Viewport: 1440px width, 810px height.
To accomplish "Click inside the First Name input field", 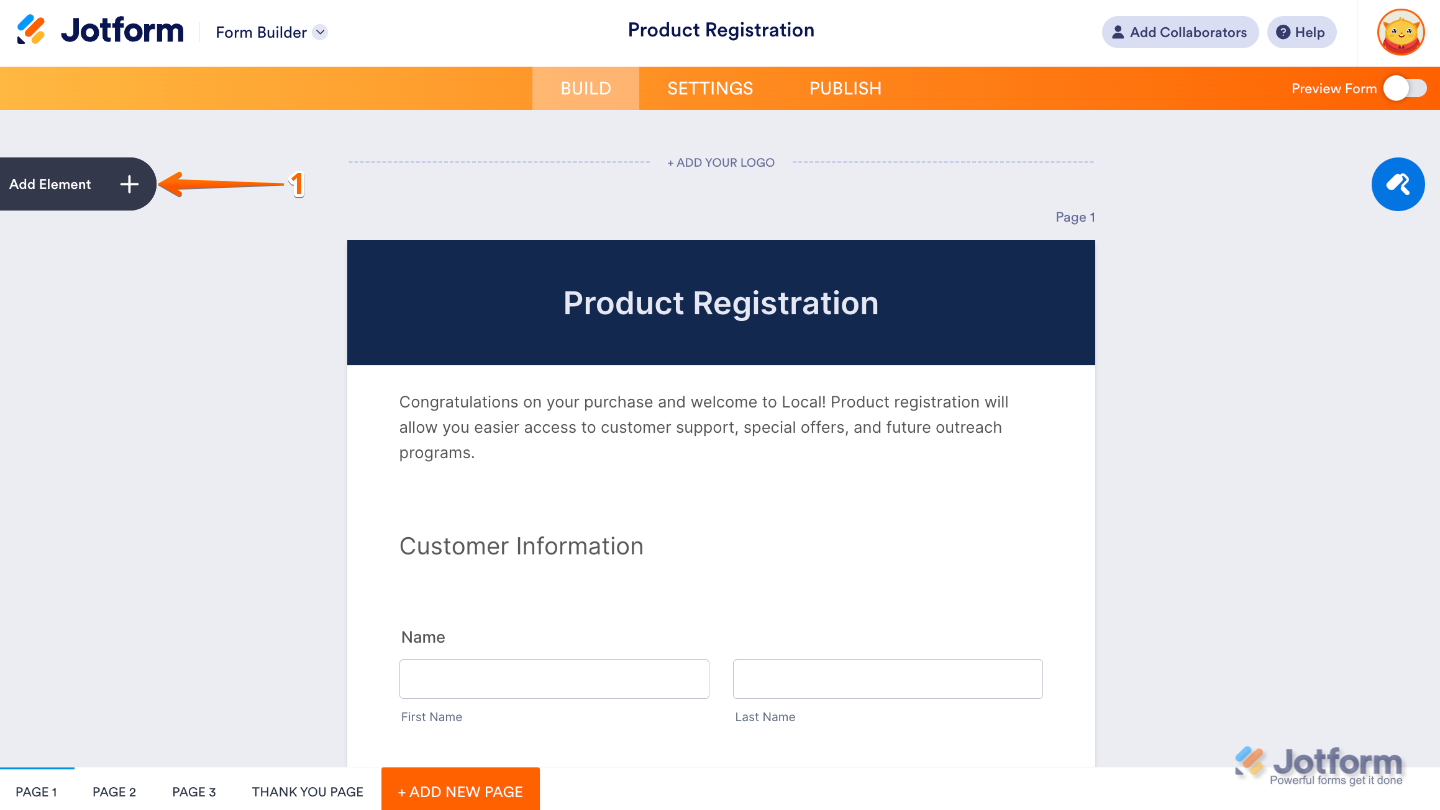I will tap(554, 678).
